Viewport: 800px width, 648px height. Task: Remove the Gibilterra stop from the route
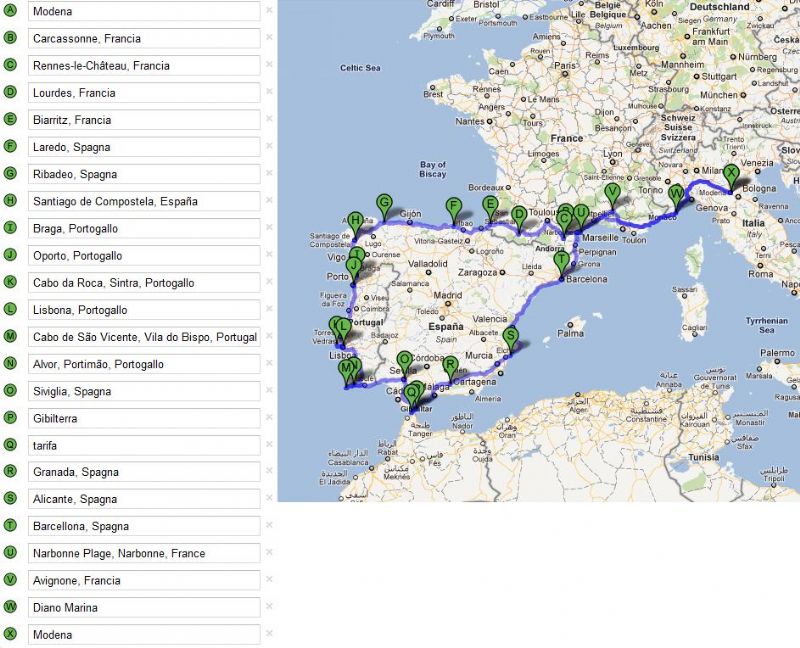(x=269, y=418)
